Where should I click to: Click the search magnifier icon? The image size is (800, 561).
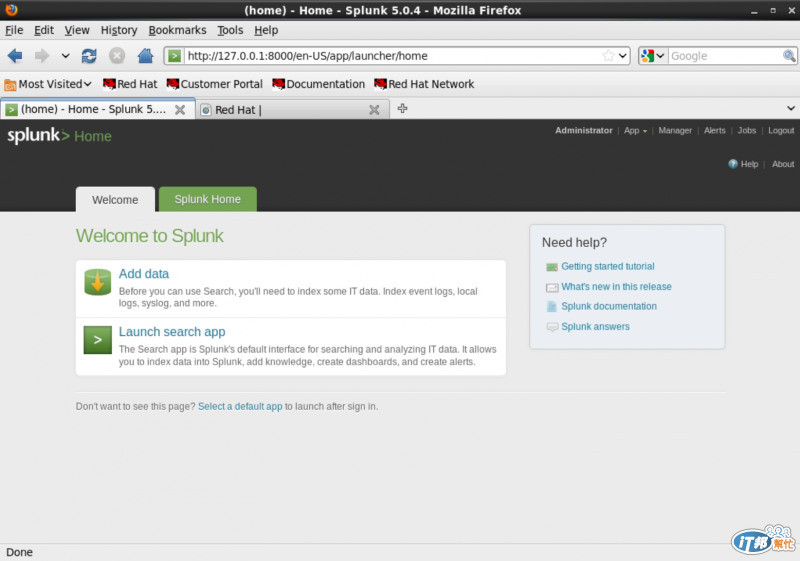tap(789, 56)
